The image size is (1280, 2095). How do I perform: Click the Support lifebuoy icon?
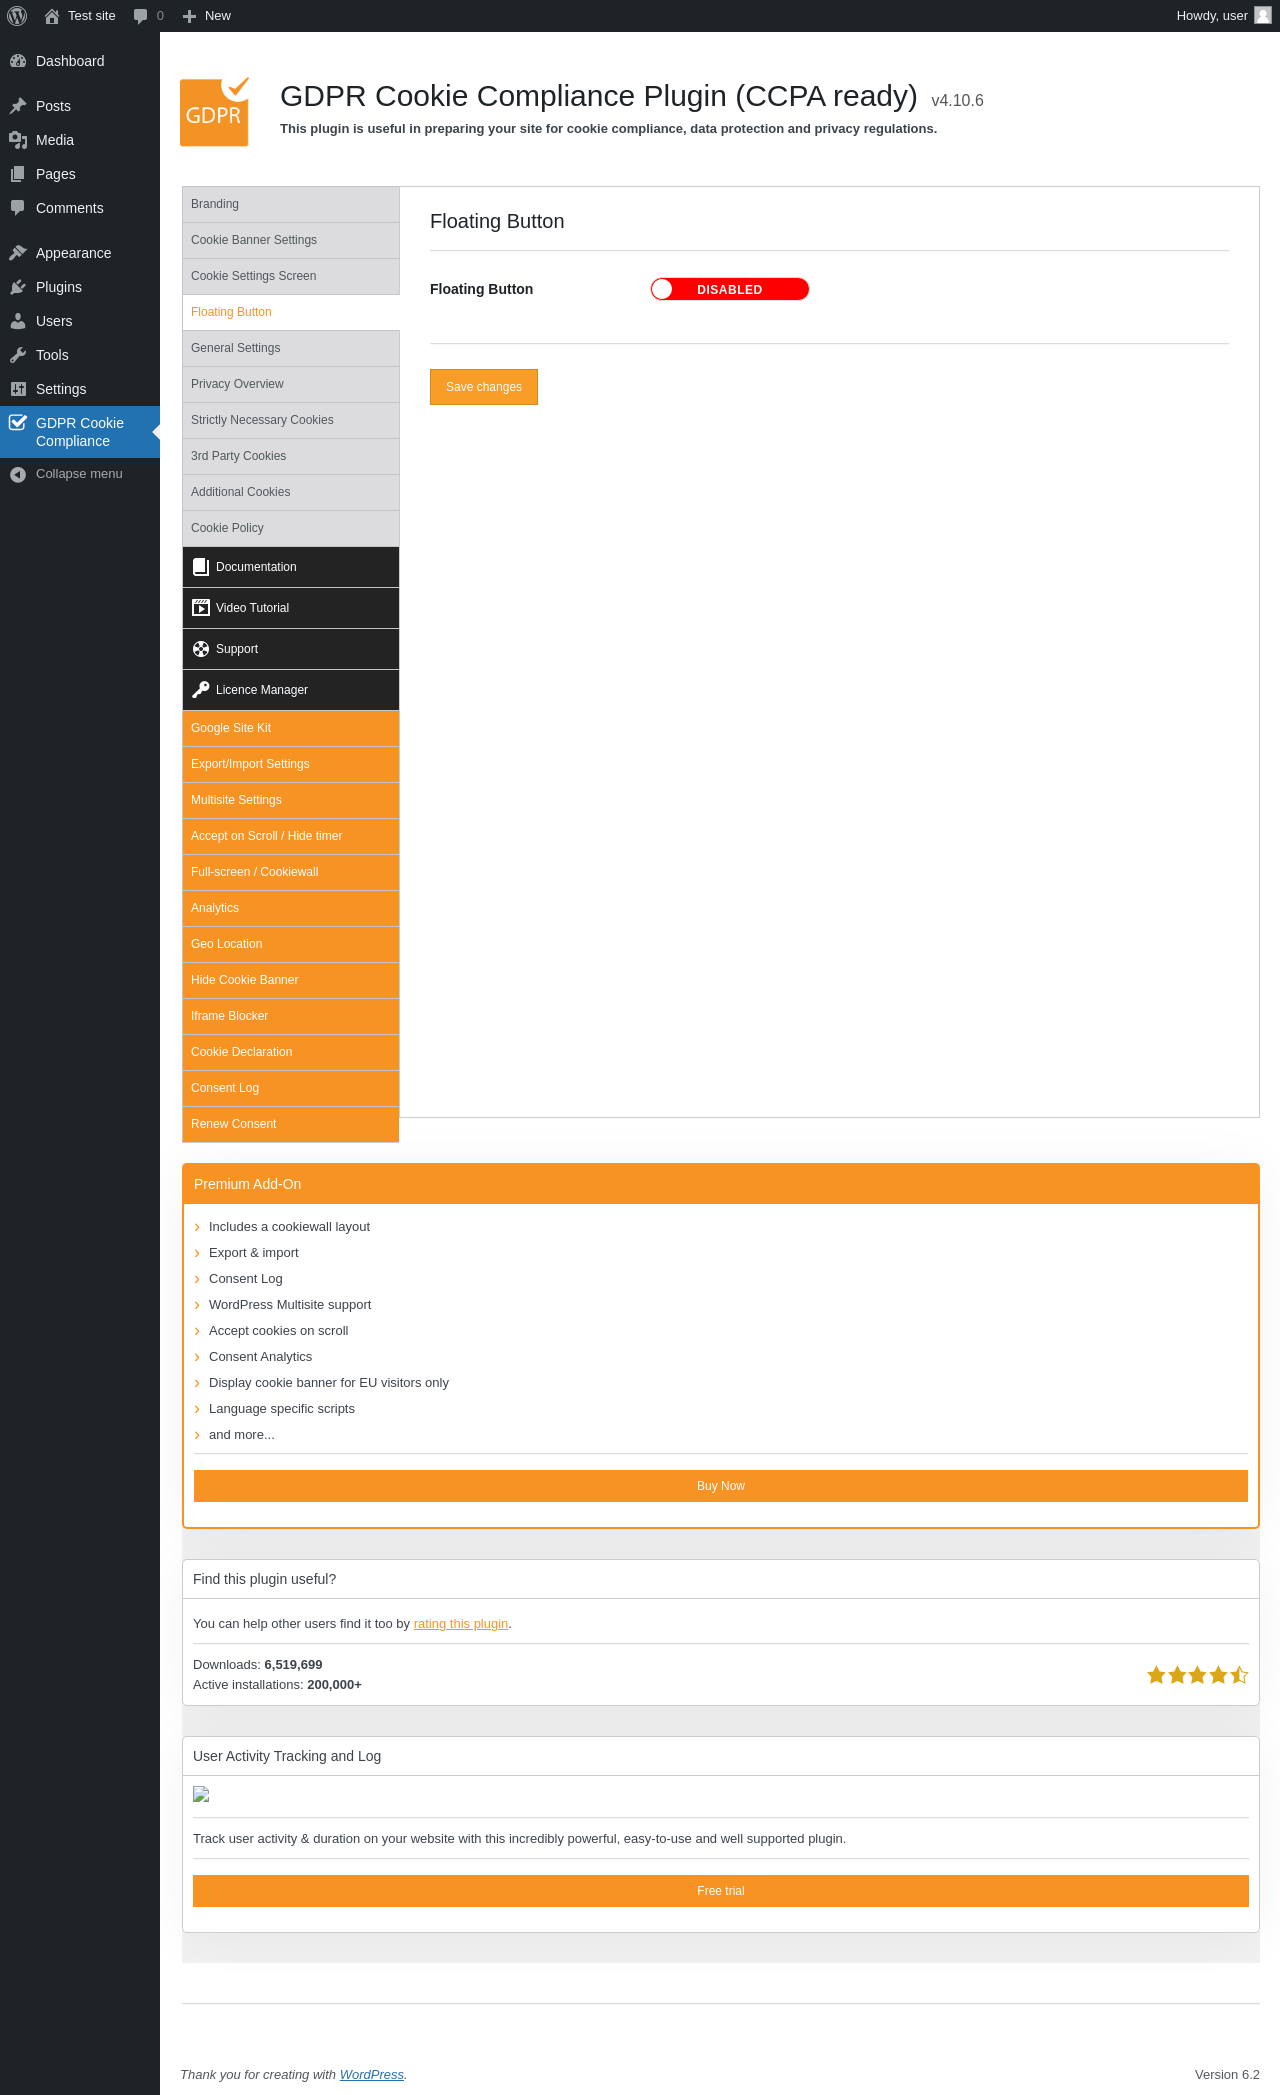(x=201, y=649)
